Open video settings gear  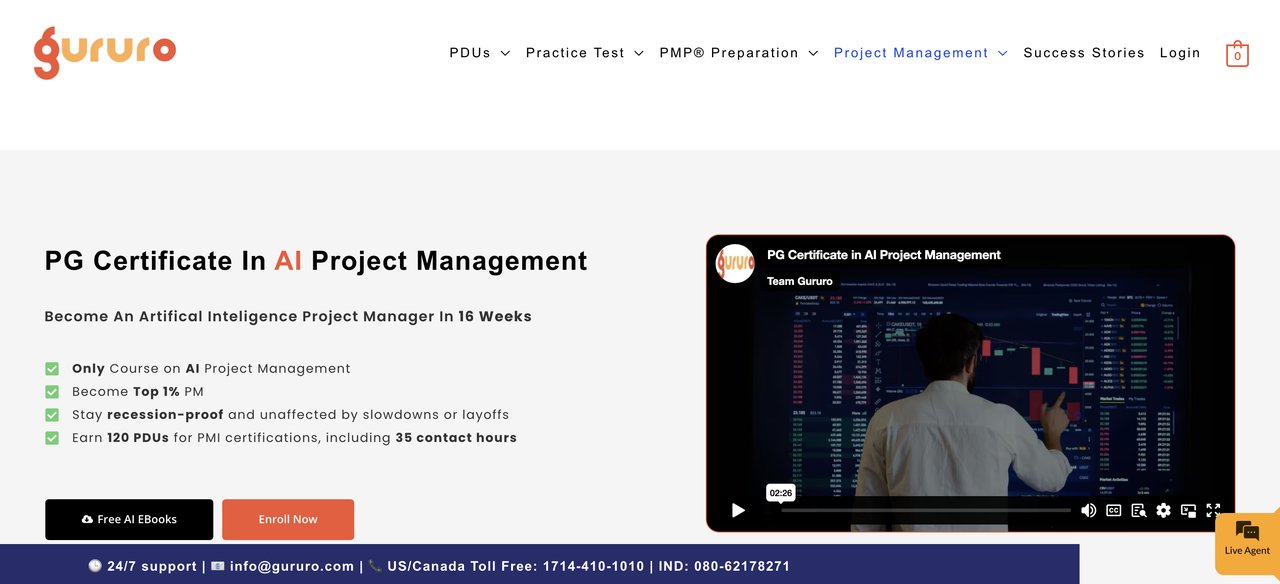pyautogui.click(x=1163, y=511)
